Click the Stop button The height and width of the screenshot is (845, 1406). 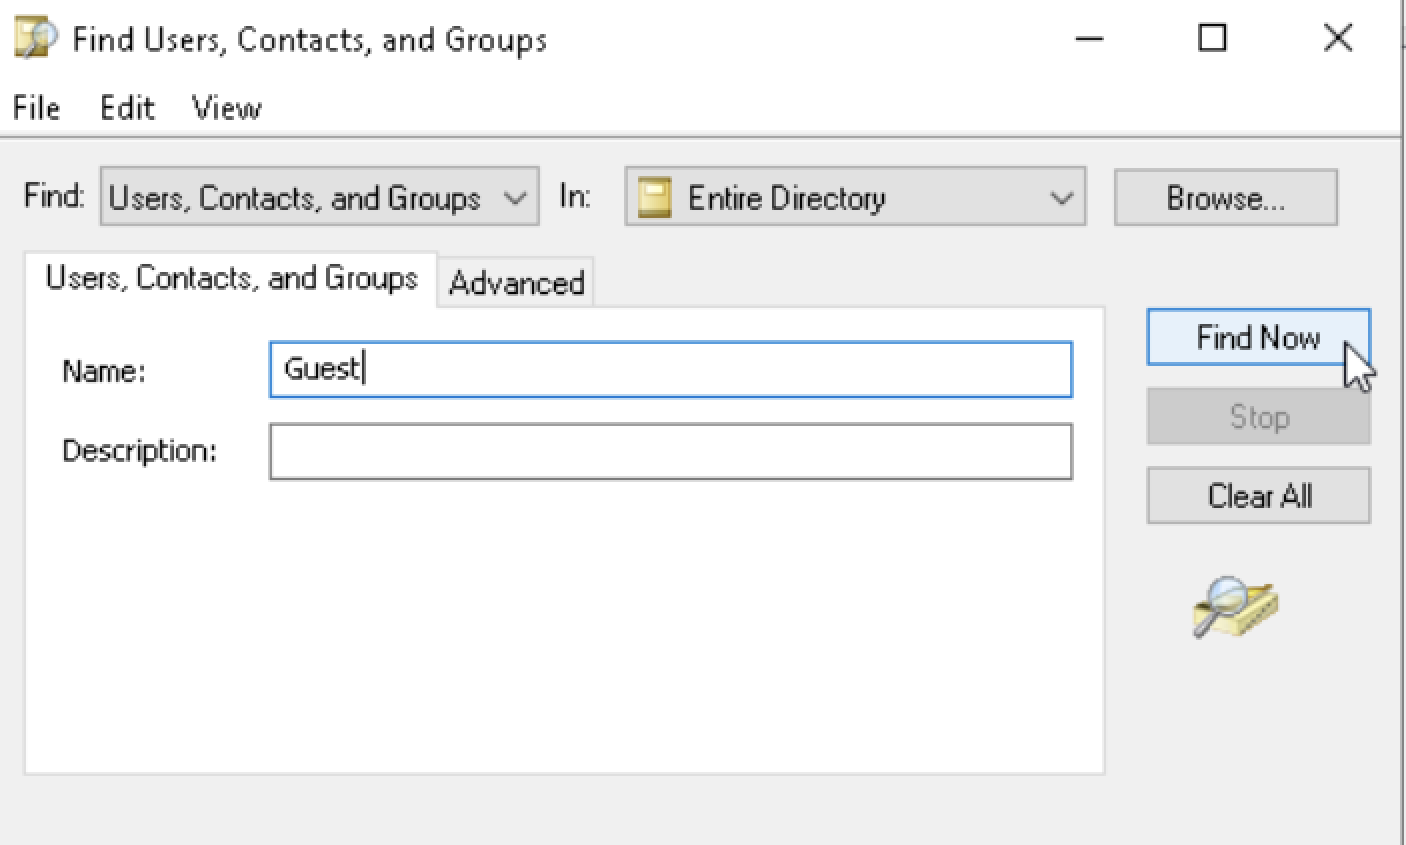(x=1258, y=416)
